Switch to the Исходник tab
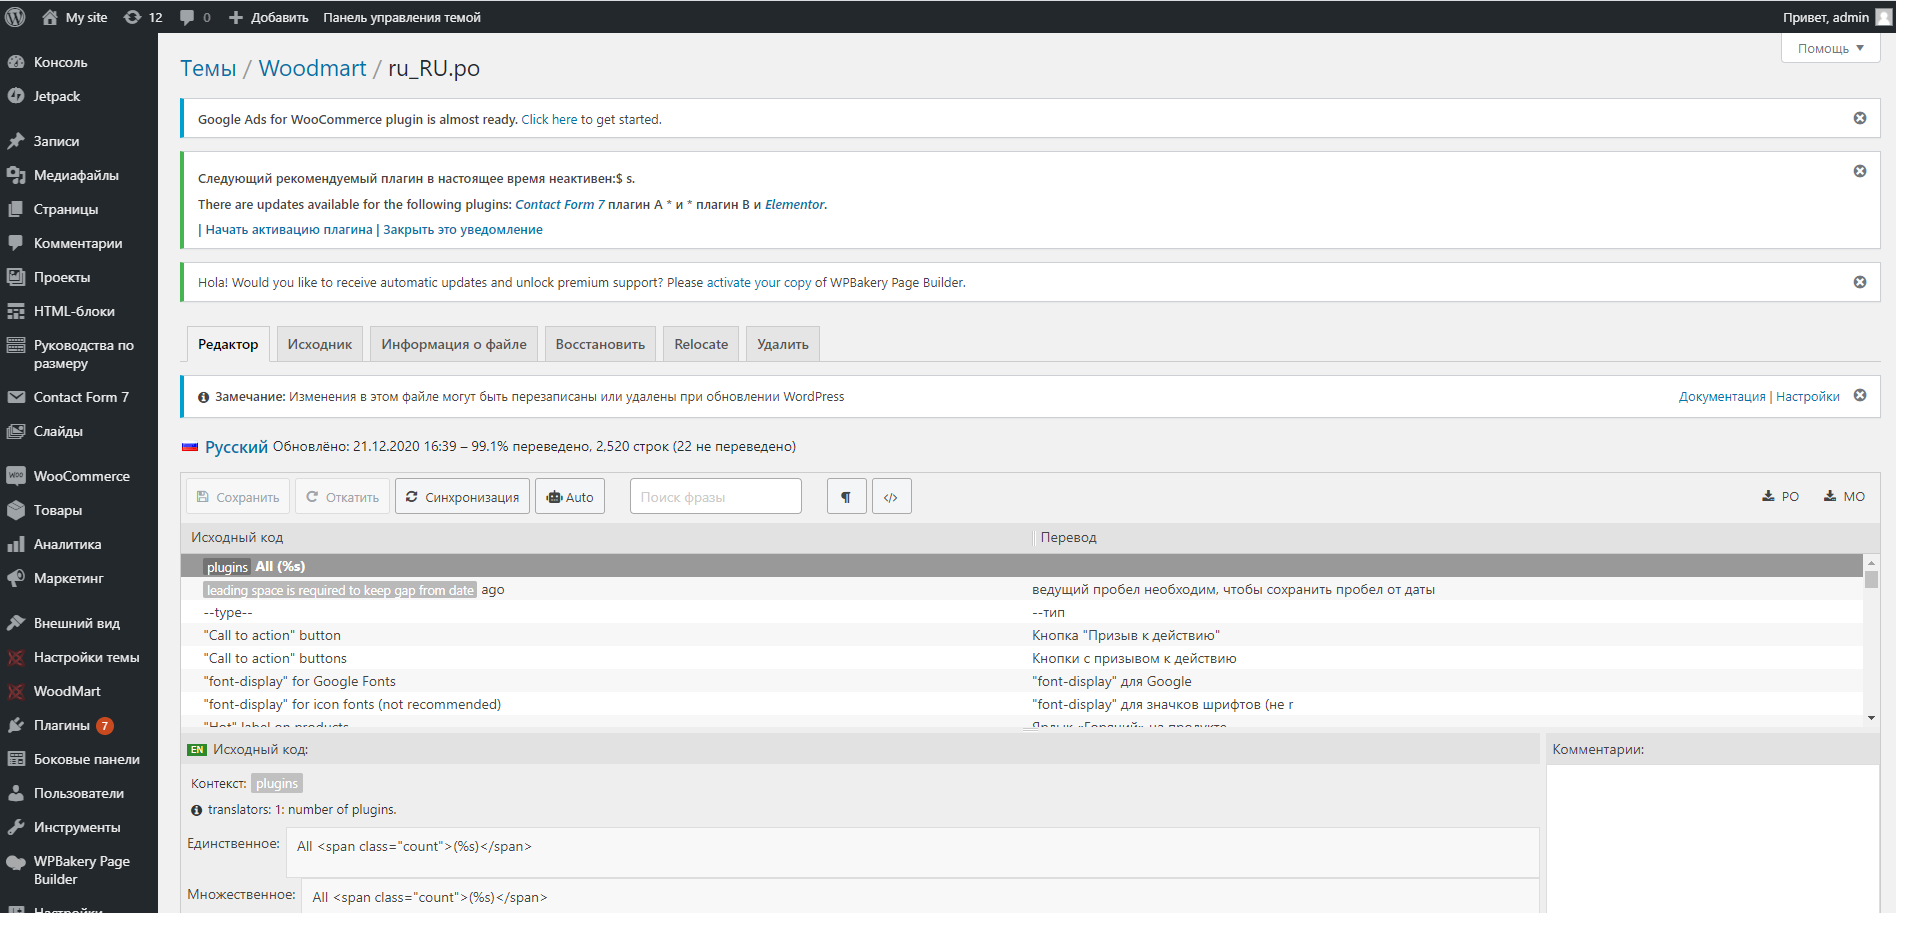 point(320,344)
